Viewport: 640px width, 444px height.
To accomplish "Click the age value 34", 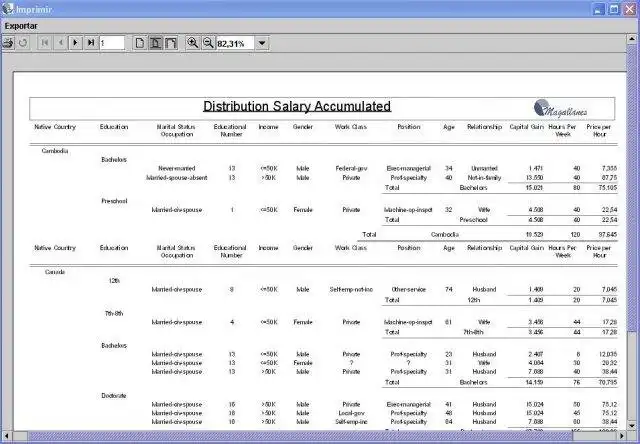I will click(x=449, y=168).
